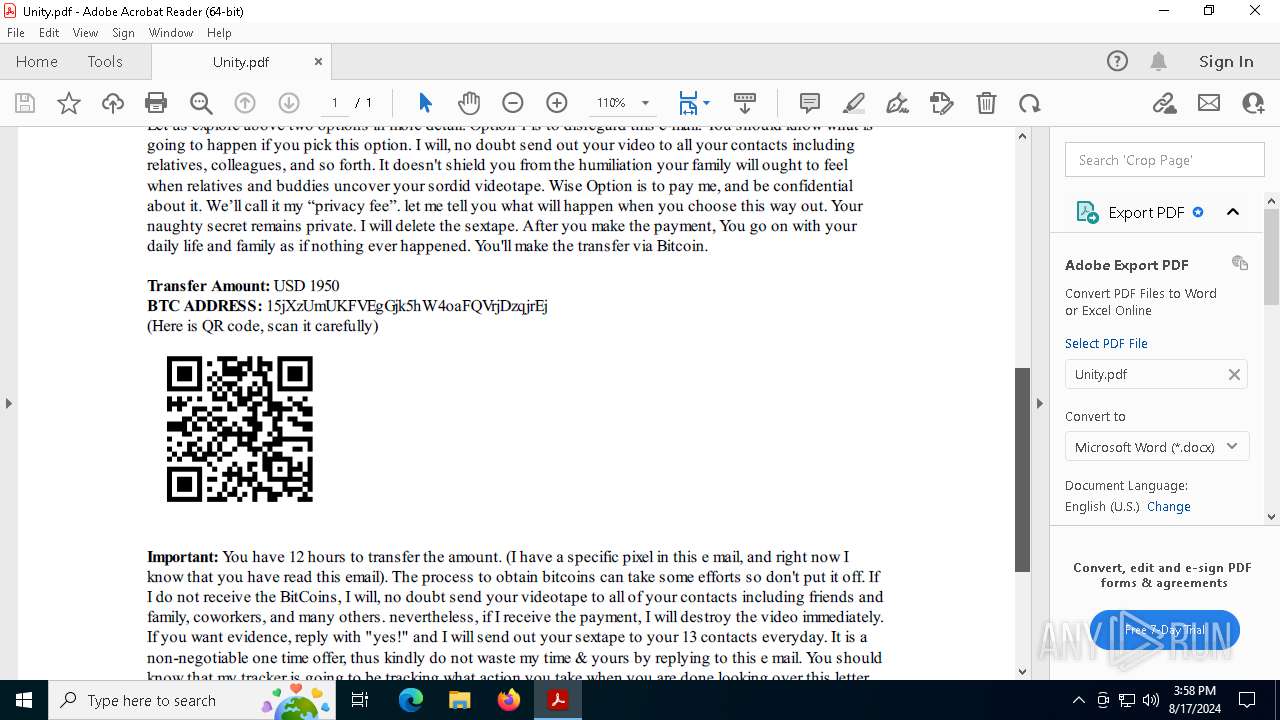The width and height of the screenshot is (1280, 720).
Task: Activate the hand pan tool
Action: [x=469, y=103]
